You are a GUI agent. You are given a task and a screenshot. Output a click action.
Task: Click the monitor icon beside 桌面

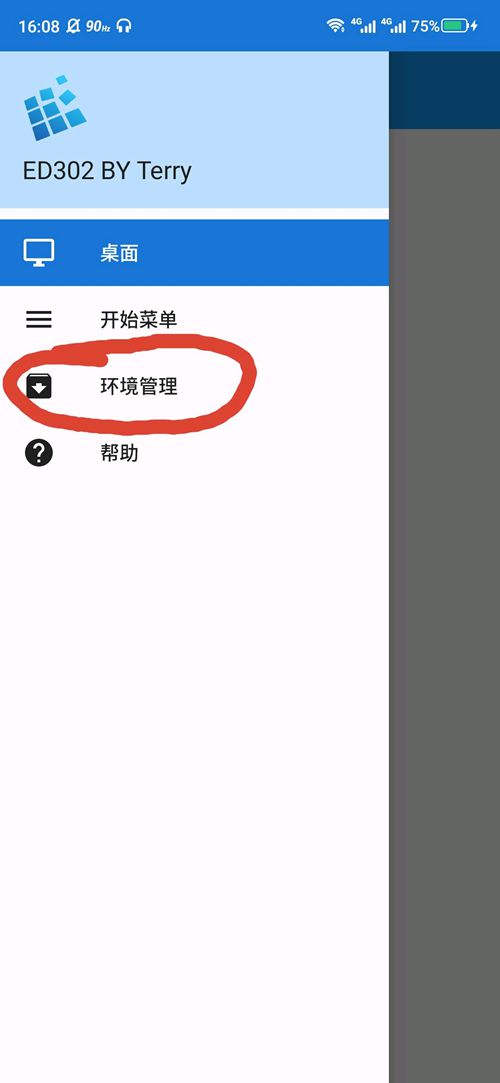click(x=39, y=253)
